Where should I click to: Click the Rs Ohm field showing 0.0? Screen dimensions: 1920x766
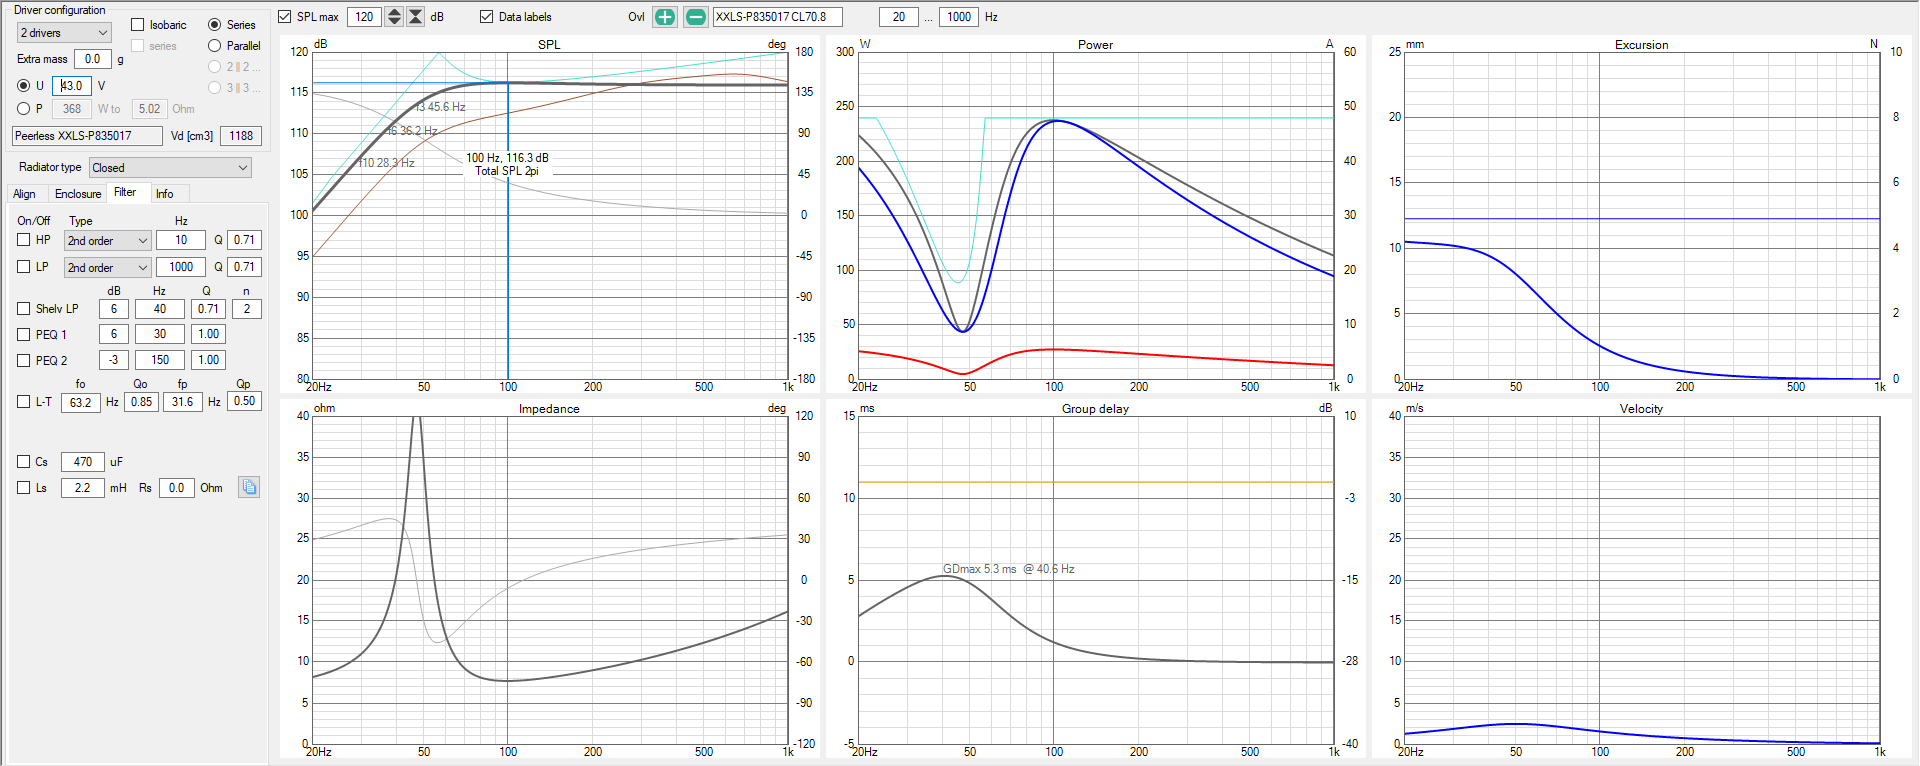coord(176,488)
